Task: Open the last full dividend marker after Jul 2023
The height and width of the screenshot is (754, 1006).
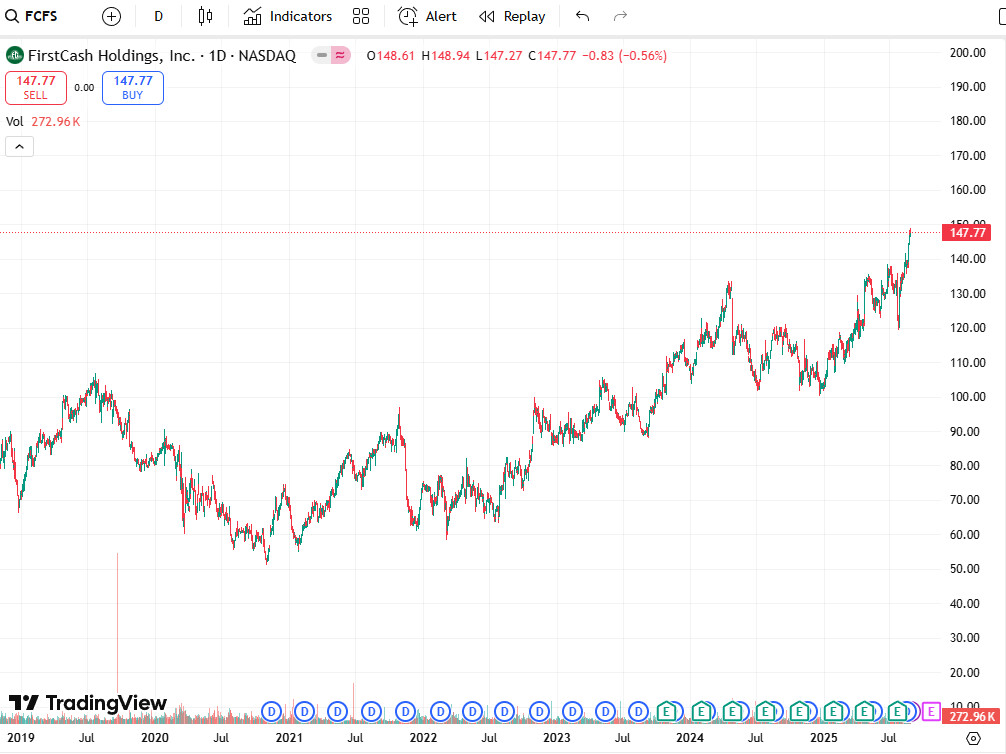Action: pos(639,712)
